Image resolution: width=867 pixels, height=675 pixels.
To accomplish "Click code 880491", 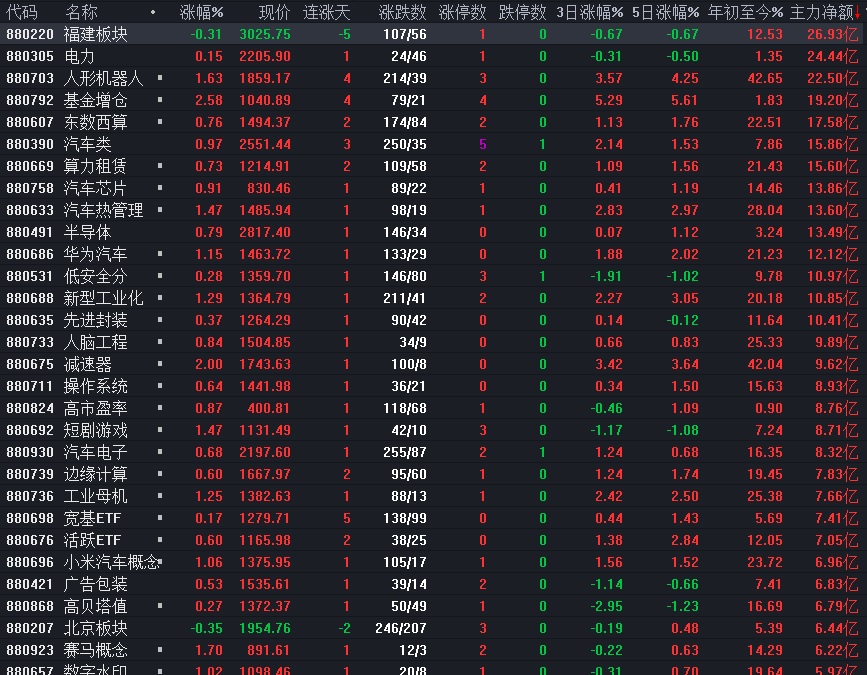I will click(x=30, y=232).
